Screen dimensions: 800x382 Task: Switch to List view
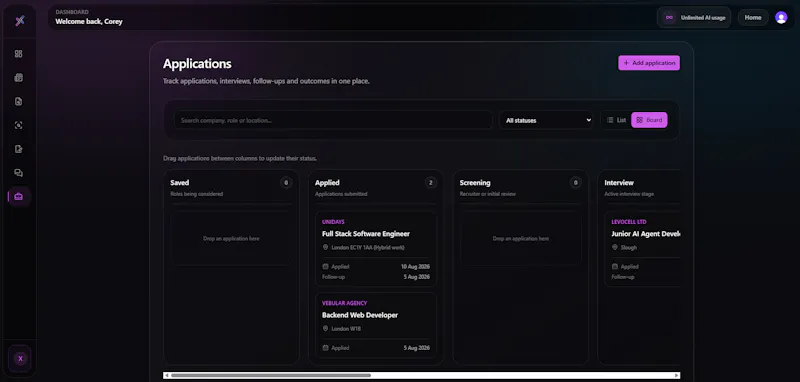(x=616, y=120)
